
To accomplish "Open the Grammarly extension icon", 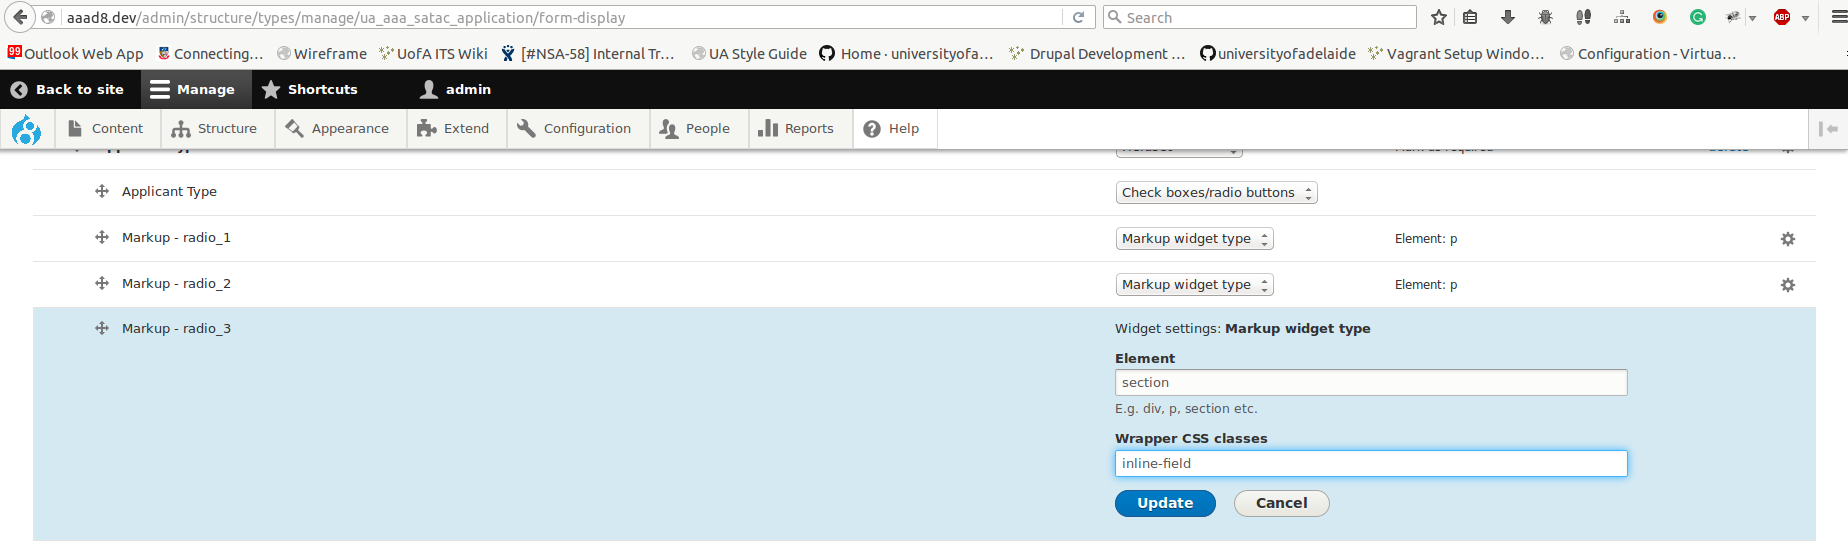I will point(1698,17).
